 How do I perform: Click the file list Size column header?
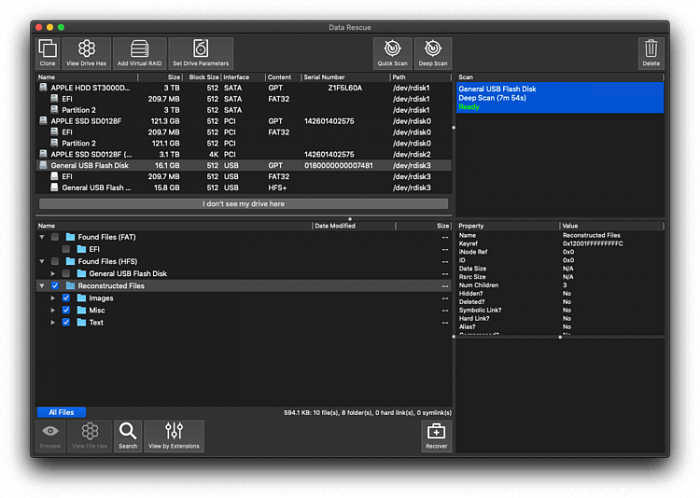424,226
